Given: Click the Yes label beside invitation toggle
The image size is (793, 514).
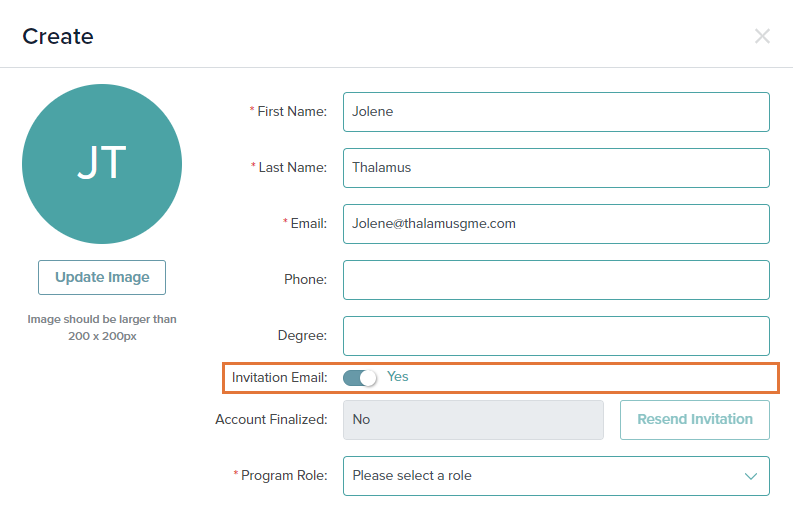Looking at the screenshot, I should [398, 376].
